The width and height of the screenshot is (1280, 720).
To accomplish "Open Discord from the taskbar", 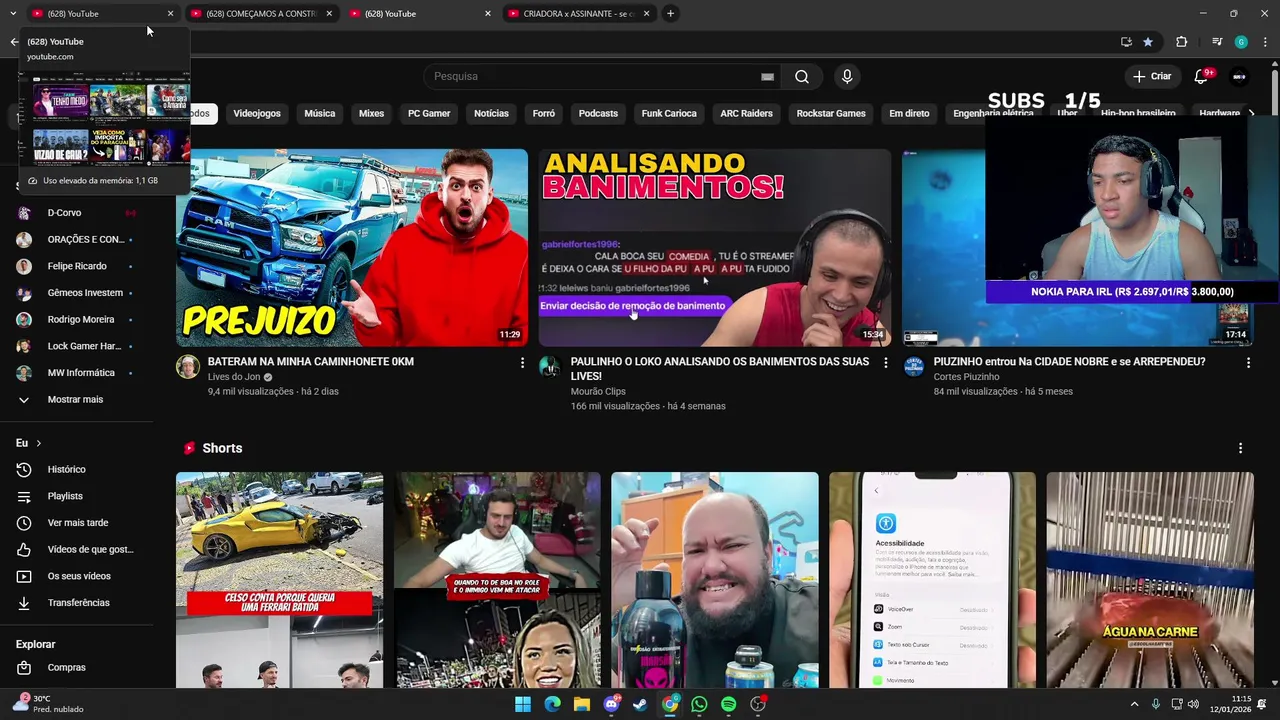I will [611, 704].
